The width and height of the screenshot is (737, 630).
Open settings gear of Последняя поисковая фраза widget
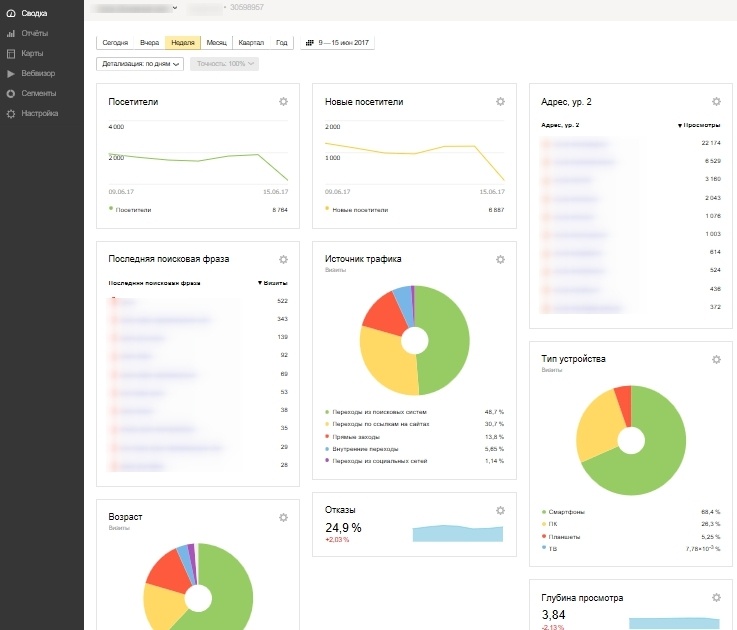(x=283, y=260)
